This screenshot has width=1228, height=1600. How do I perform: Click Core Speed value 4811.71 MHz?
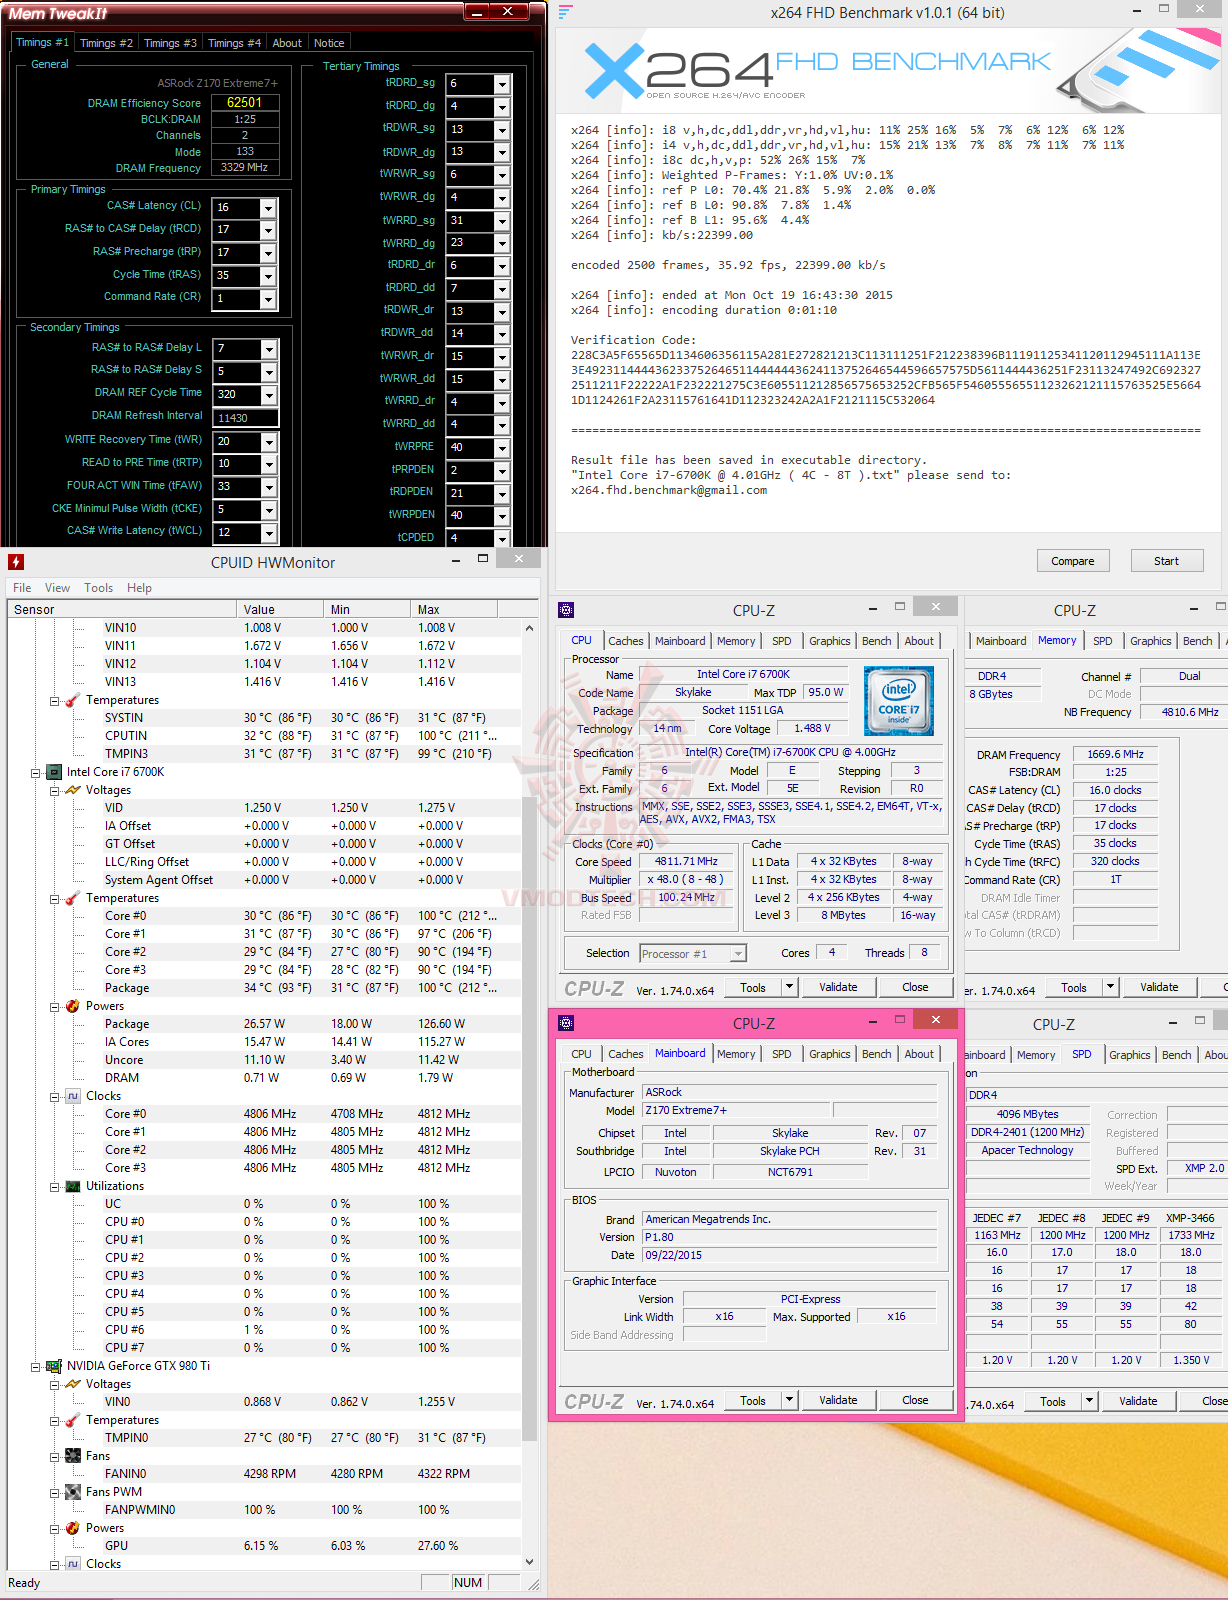pyautogui.click(x=686, y=861)
